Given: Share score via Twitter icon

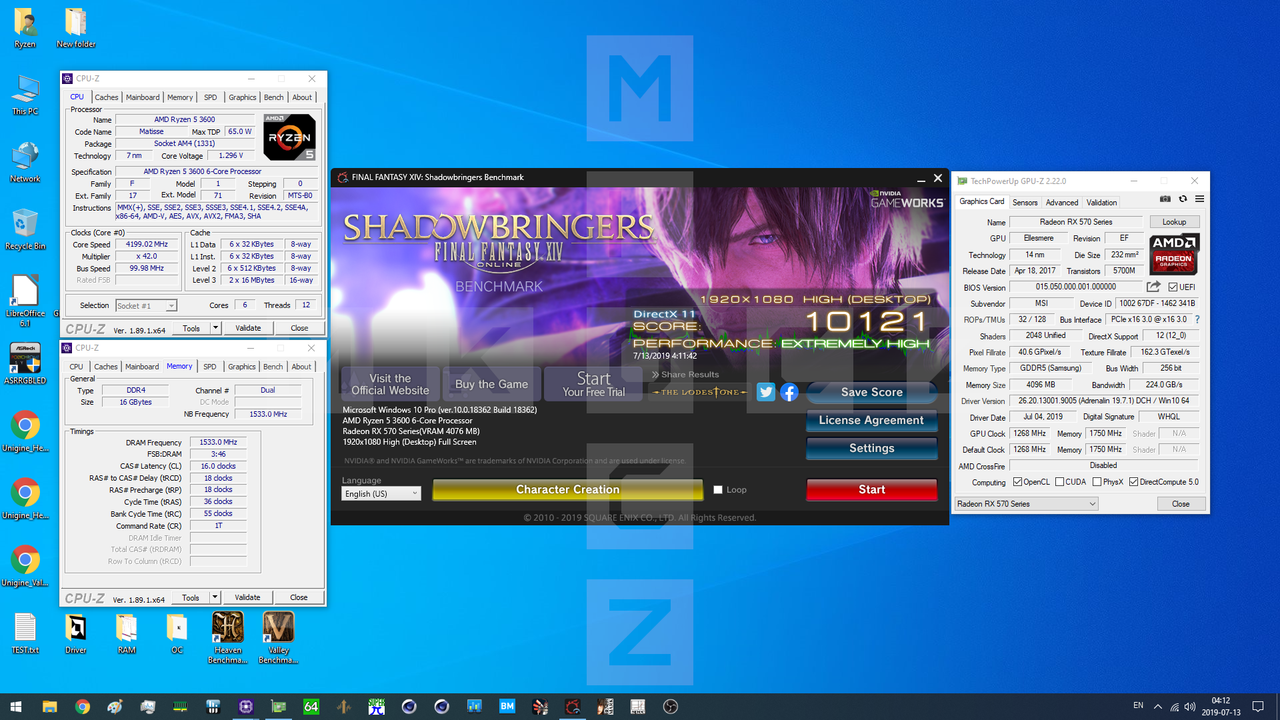Looking at the screenshot, I should pos(766,392).
